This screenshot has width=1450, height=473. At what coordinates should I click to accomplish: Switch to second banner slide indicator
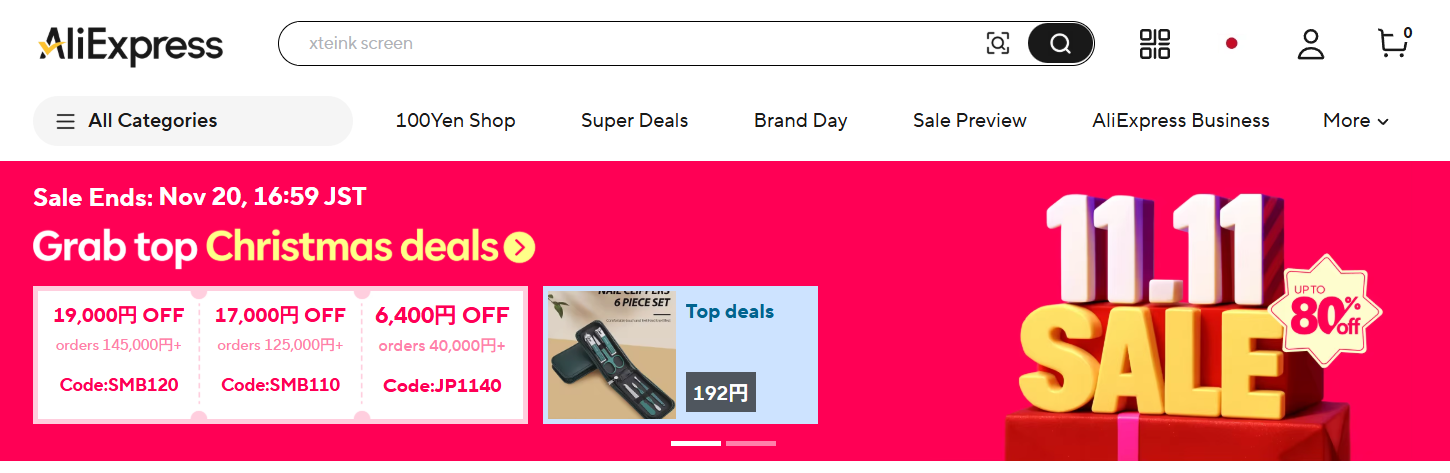pos(750,443)
